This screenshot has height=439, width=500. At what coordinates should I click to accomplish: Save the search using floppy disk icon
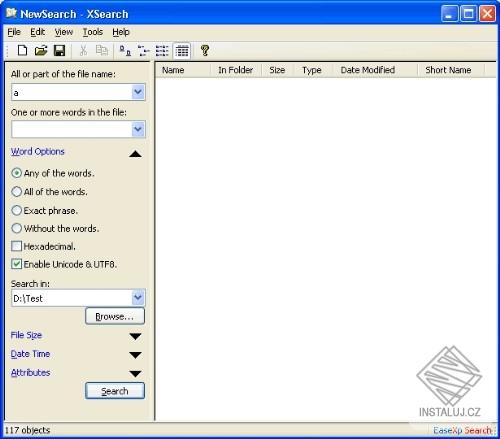click(60, 51)
